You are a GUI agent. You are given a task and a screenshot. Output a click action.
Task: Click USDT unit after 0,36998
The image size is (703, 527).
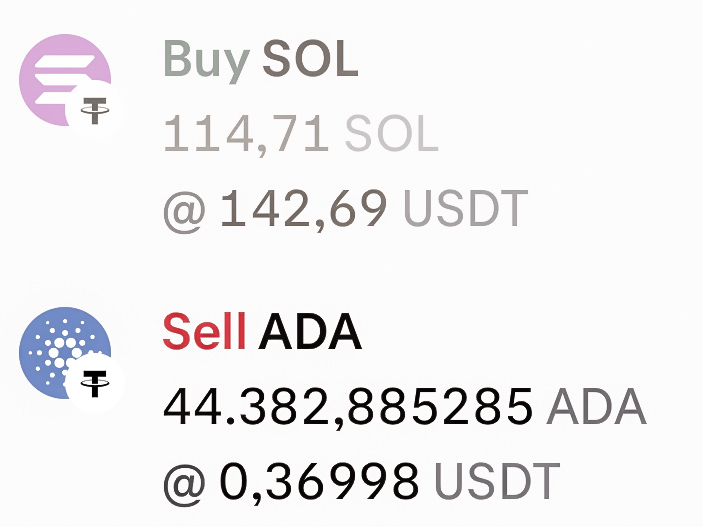click(497, 481)
